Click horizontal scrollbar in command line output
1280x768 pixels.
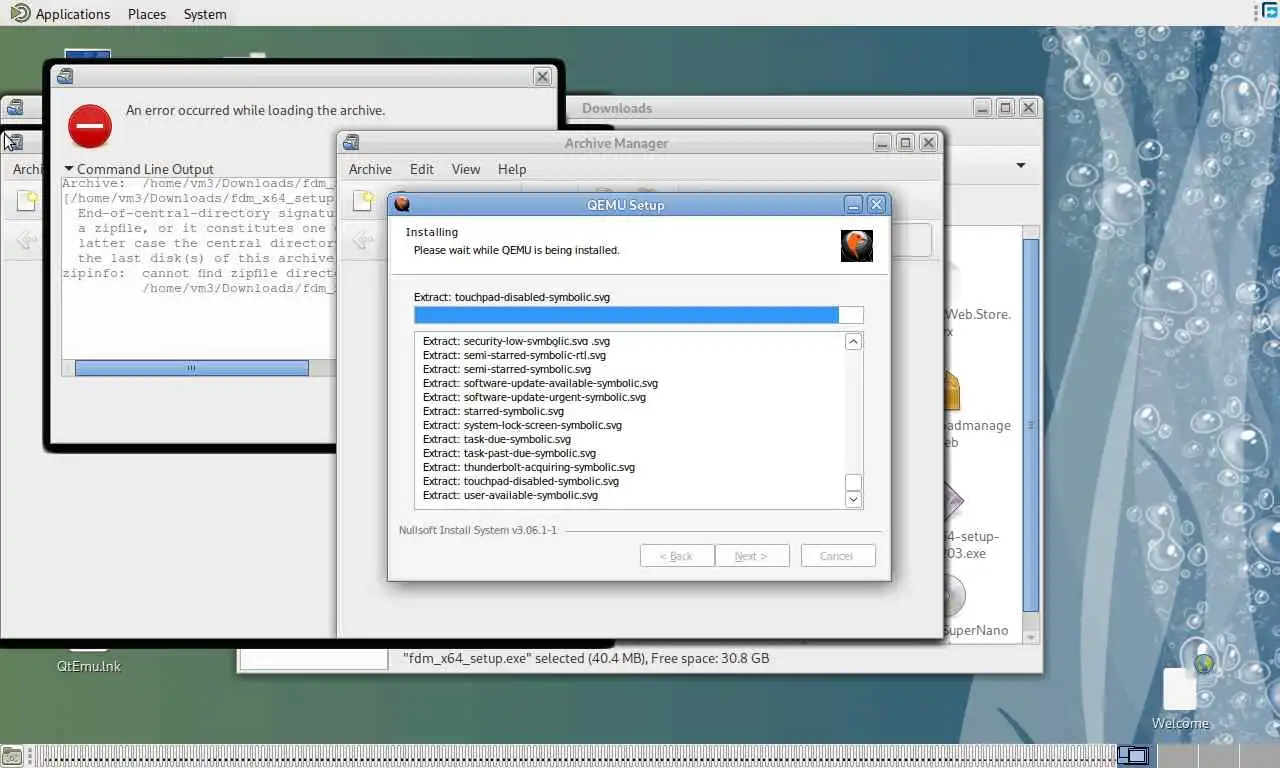coord(191,368)
